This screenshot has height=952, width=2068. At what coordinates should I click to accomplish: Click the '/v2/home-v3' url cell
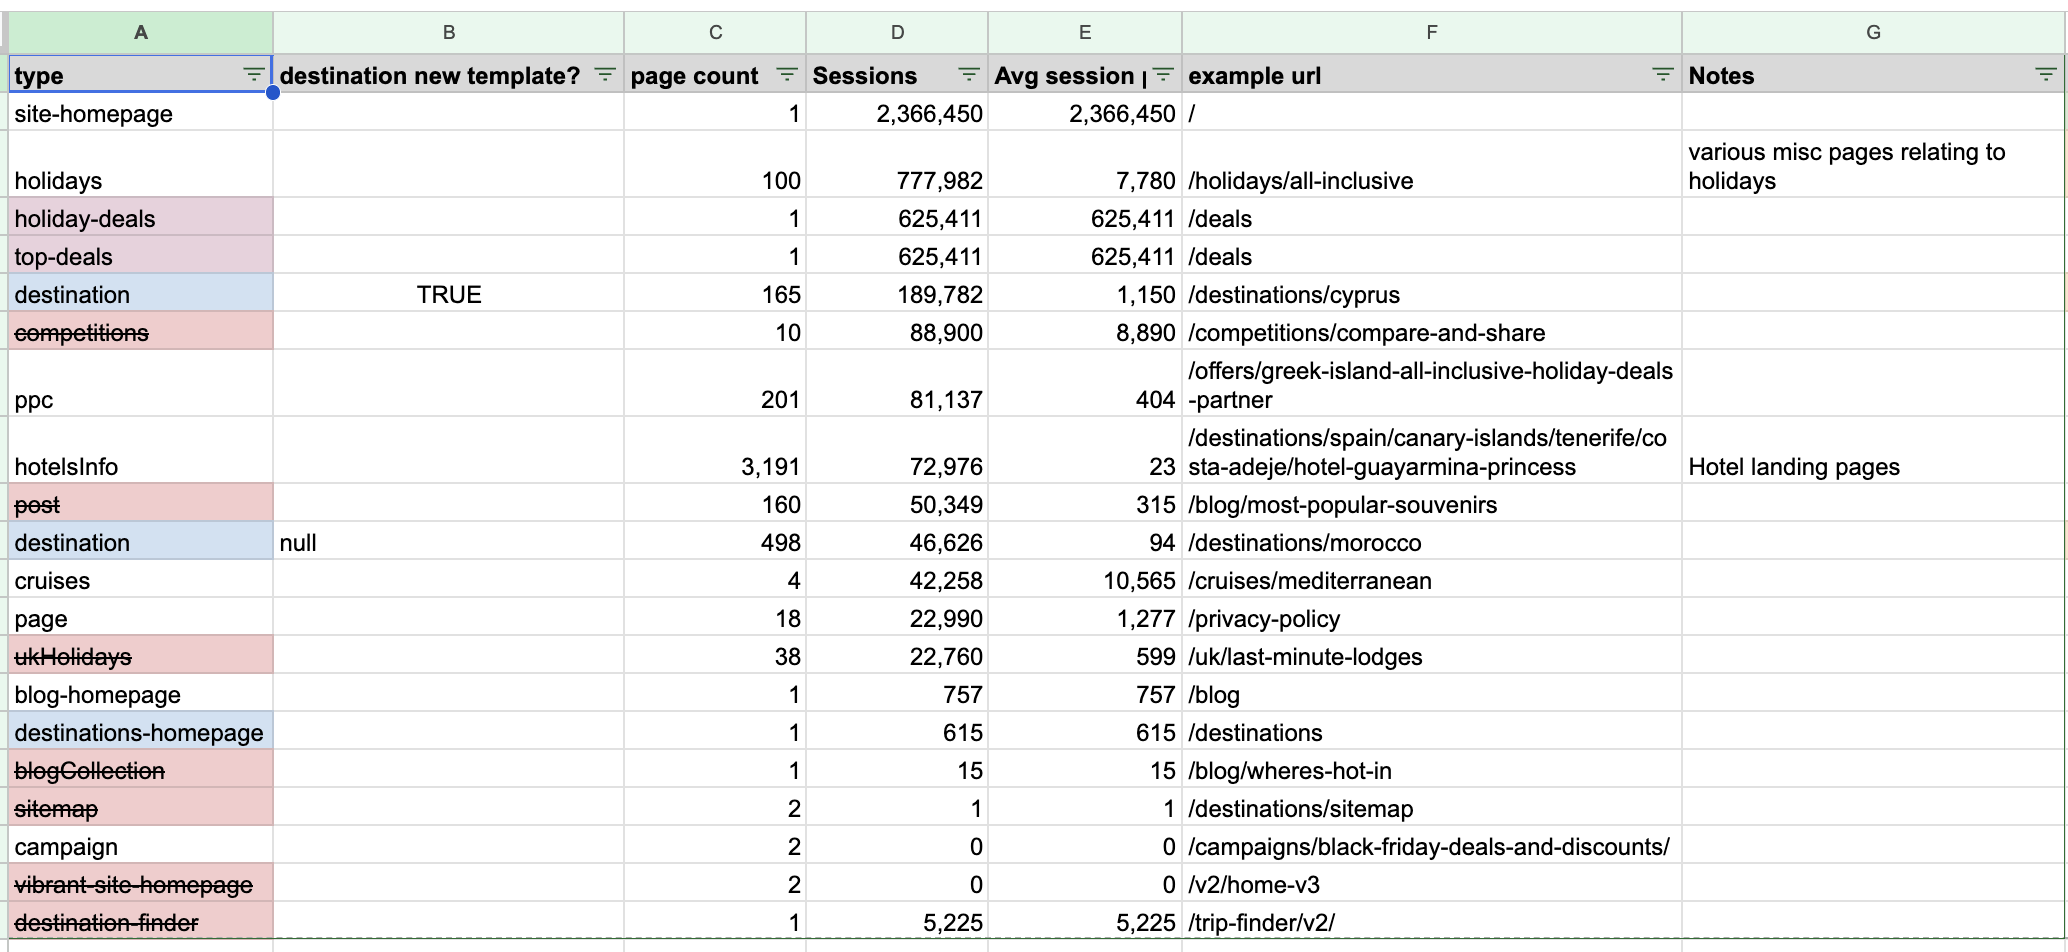[1432, 884]
